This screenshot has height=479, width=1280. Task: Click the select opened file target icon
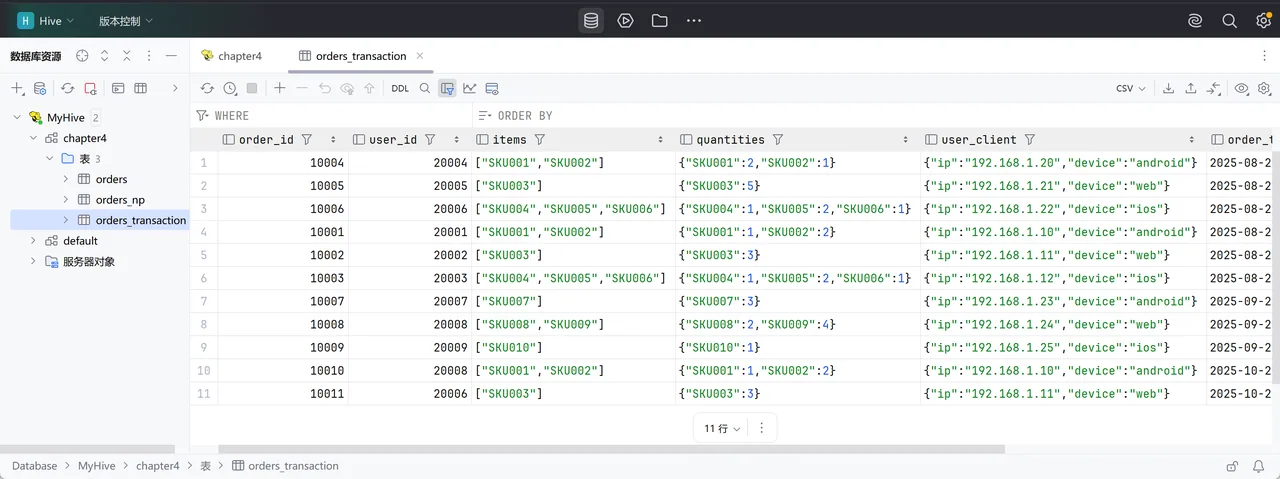pyautogui.click(x=82, y=56)
